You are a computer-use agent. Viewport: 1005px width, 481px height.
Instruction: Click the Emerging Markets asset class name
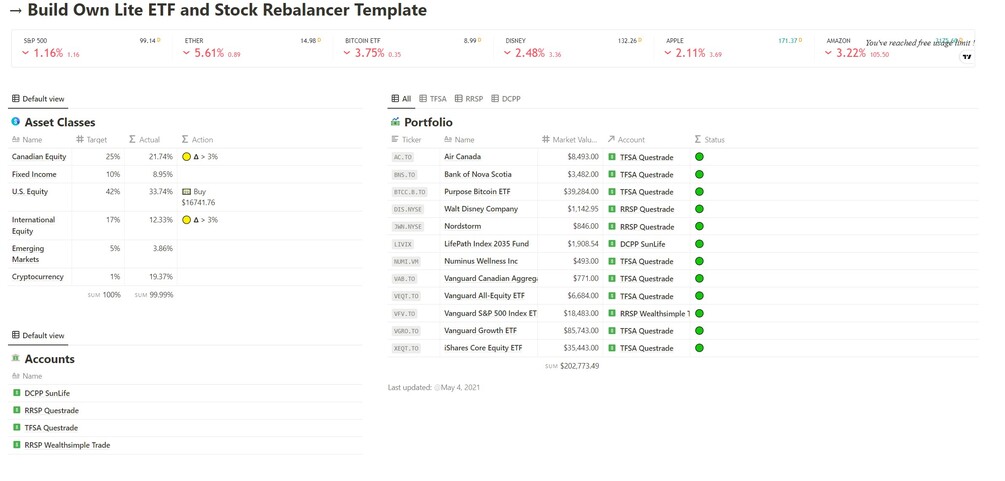point(28,253)
